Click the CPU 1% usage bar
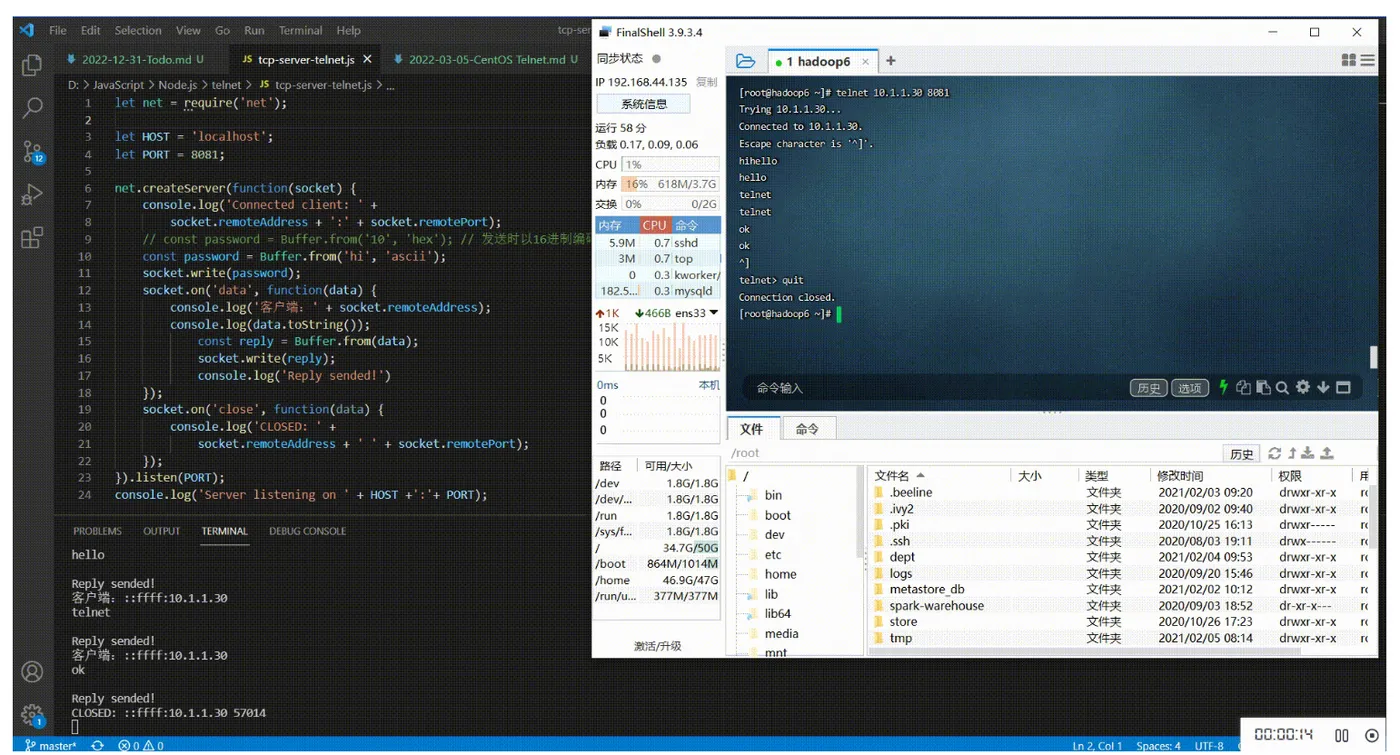1400x755 pixels. pos(670,164)
